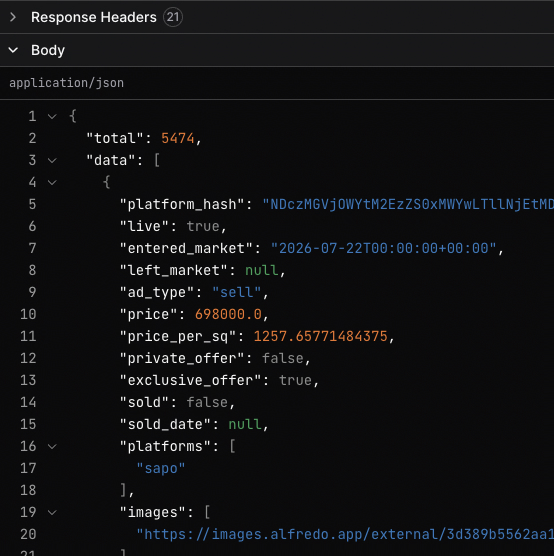Fold the object starting on line 4

[x=52, y=183]
